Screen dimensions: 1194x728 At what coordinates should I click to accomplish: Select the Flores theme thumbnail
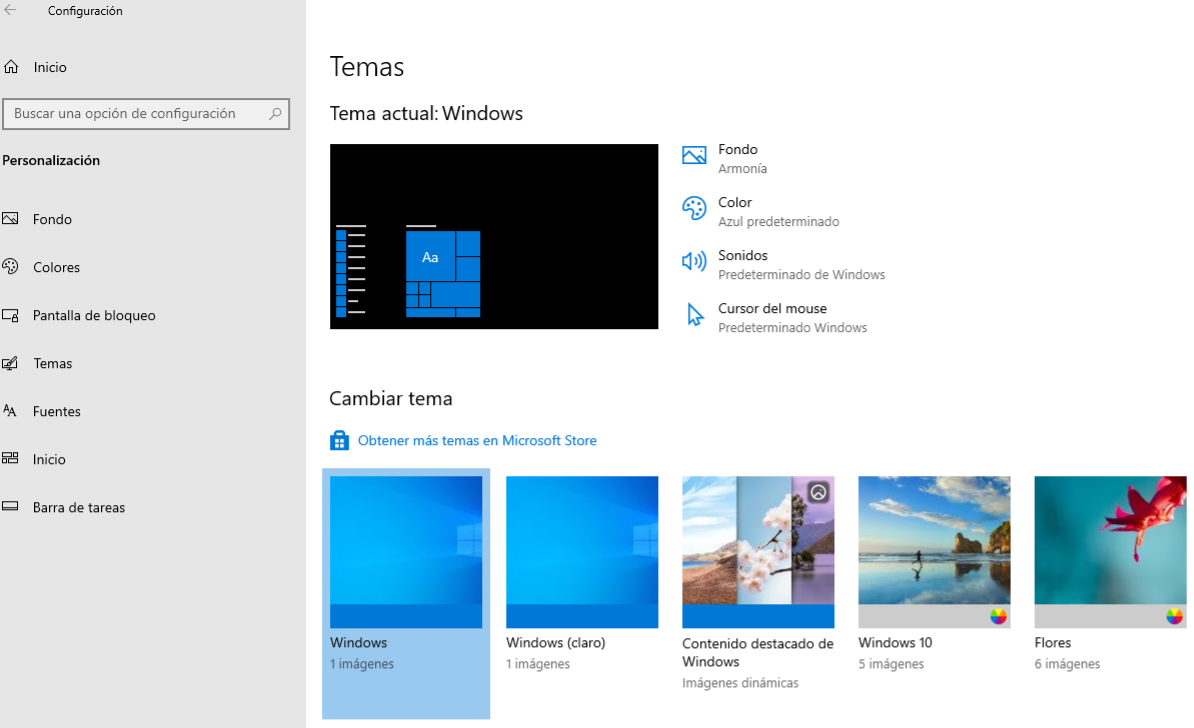click(x=1110, y=552)
